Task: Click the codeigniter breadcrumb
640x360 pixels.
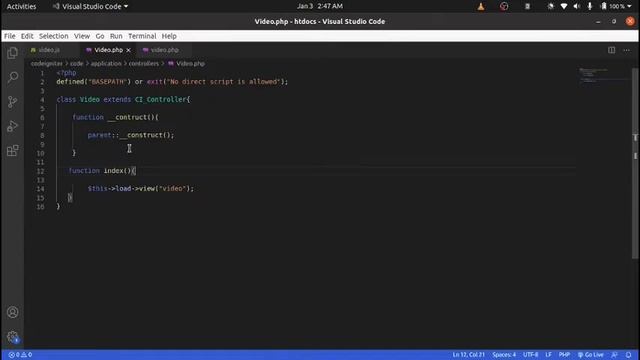Action: point(47,64)
